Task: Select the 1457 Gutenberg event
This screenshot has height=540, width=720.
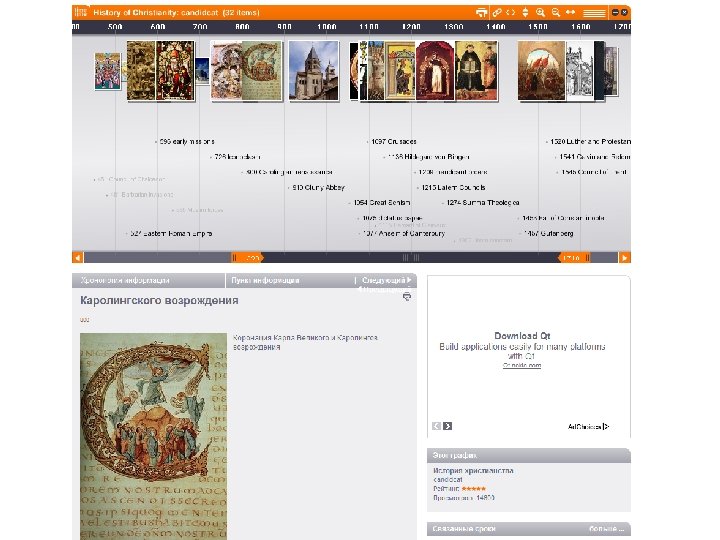Action: tap(549, 233)
